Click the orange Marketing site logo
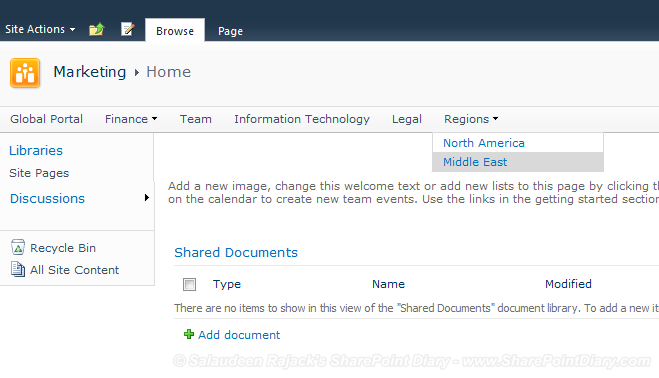 coord(25,73)
